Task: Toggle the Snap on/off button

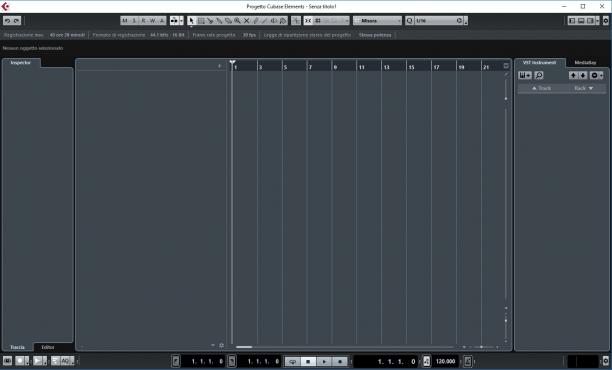Action: point(308,21)
